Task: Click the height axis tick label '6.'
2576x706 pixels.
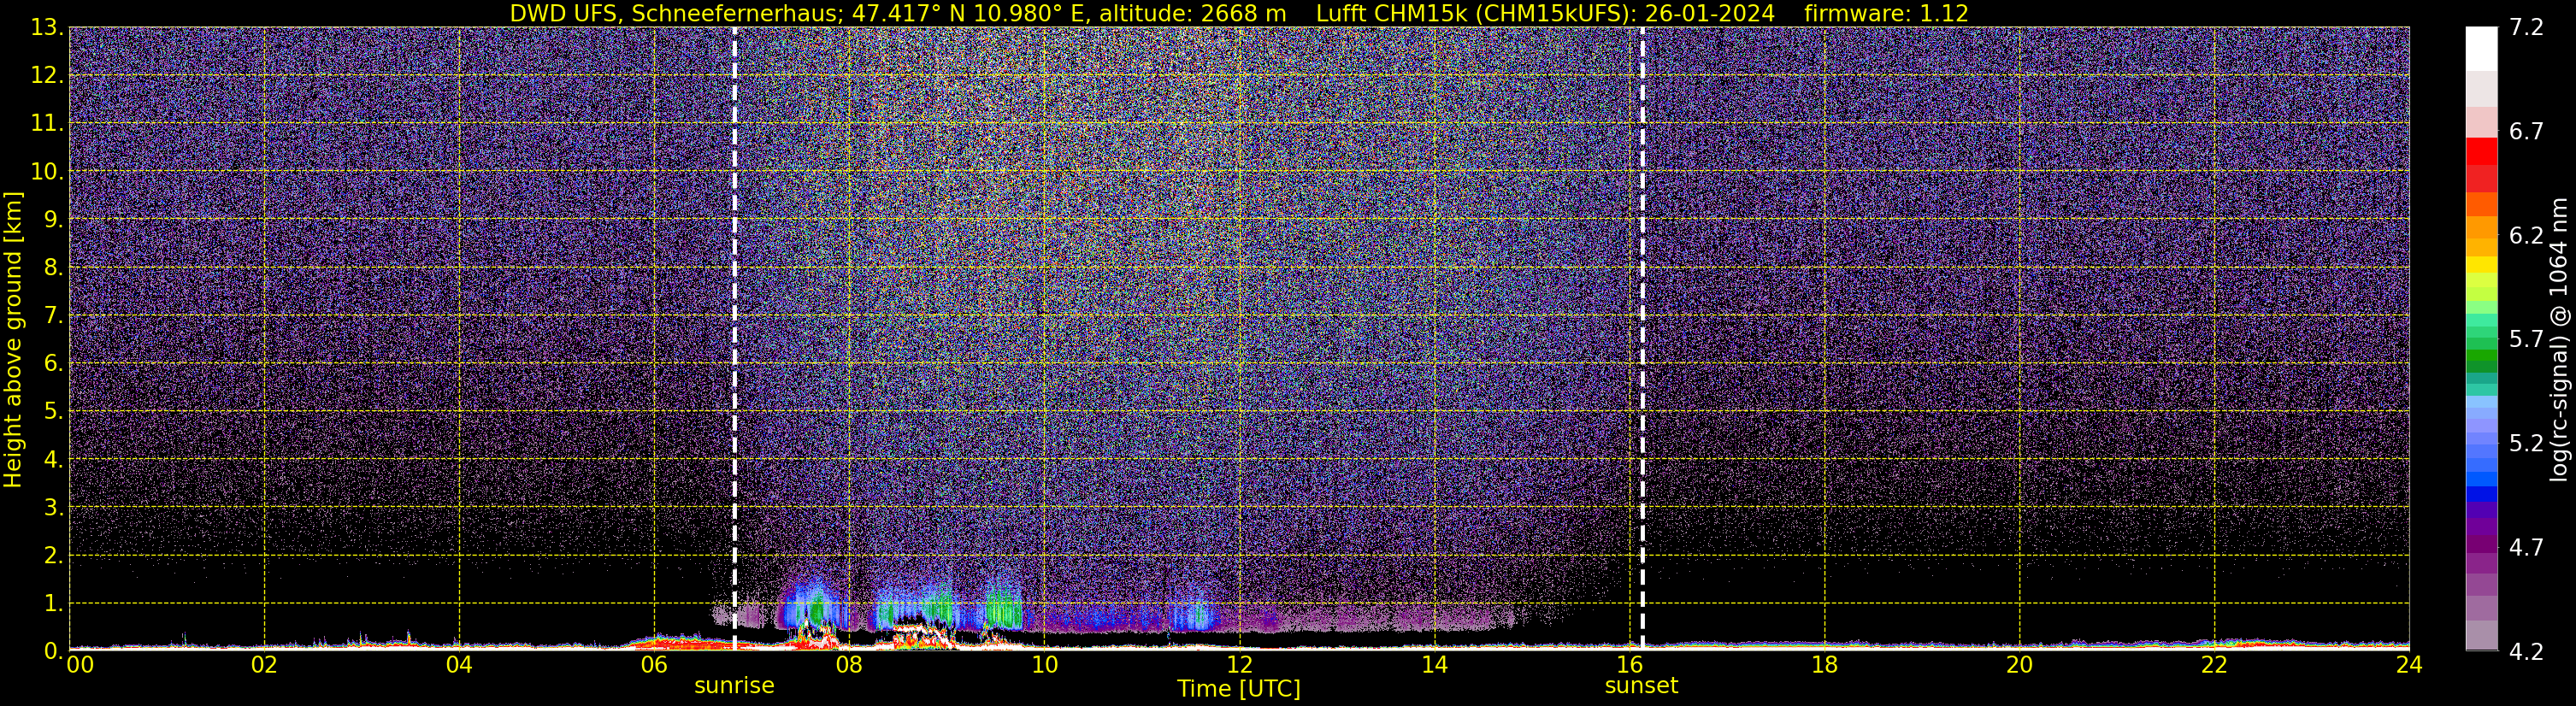Action: click(x=54, y=364)
